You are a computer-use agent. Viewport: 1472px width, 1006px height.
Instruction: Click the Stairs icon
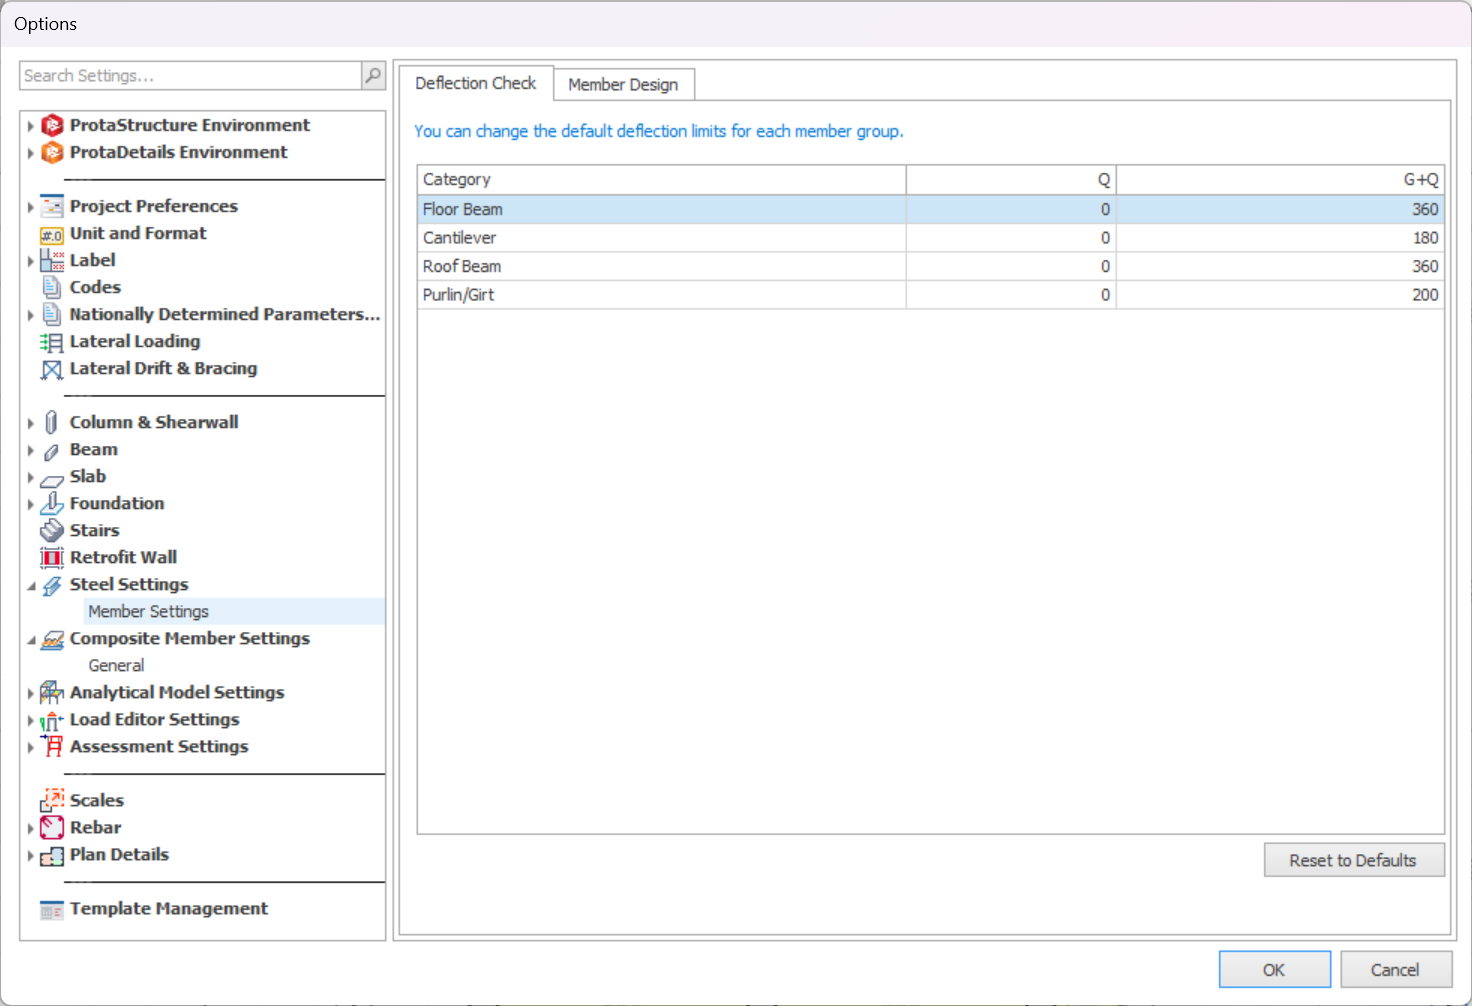(x=52, y=531)
